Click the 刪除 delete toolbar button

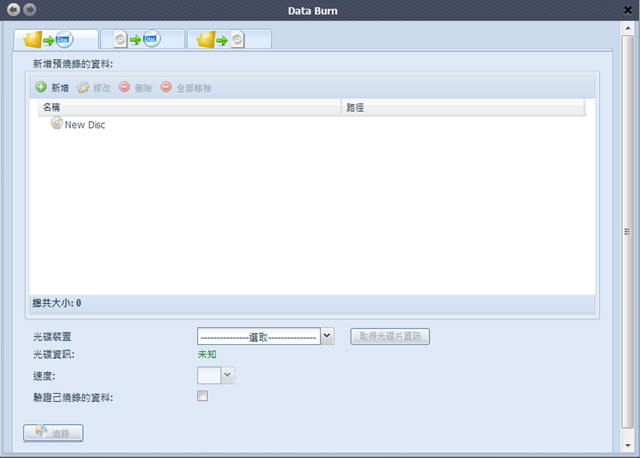[x=136, y=87]
